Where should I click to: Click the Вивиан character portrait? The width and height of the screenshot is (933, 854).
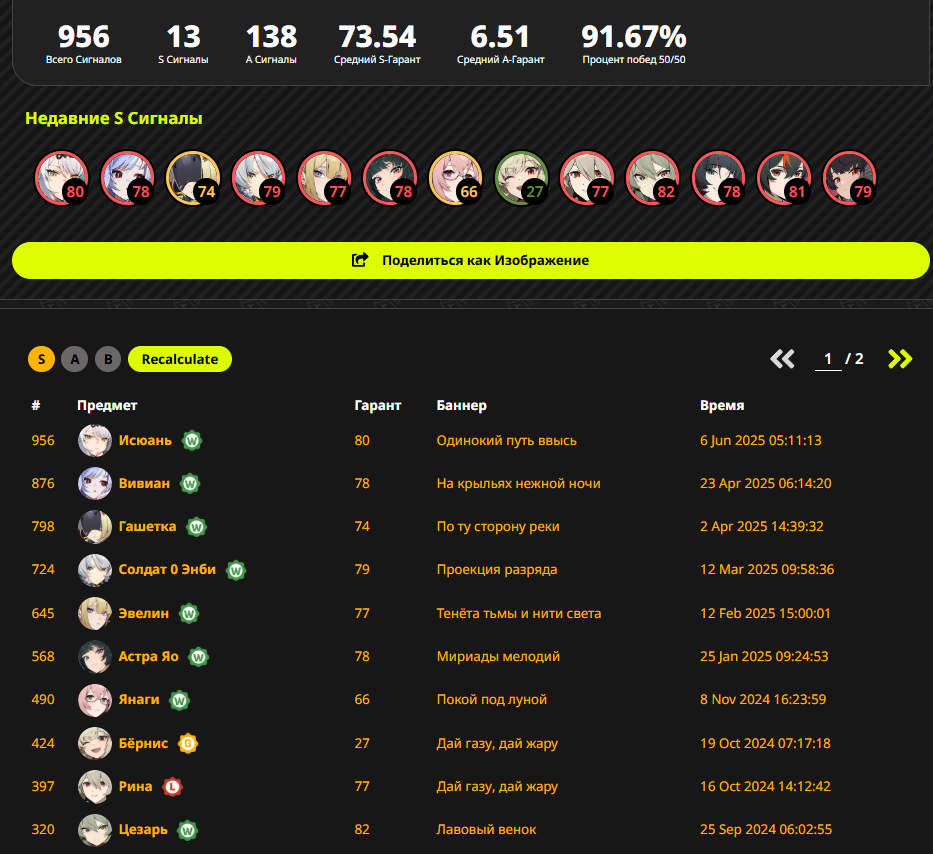point(95,483)
